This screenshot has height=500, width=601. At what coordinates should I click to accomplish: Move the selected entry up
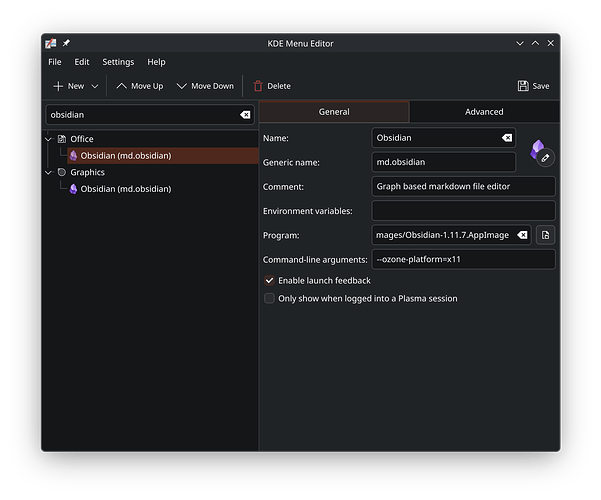pyautogui.click(x=140, y=86)
